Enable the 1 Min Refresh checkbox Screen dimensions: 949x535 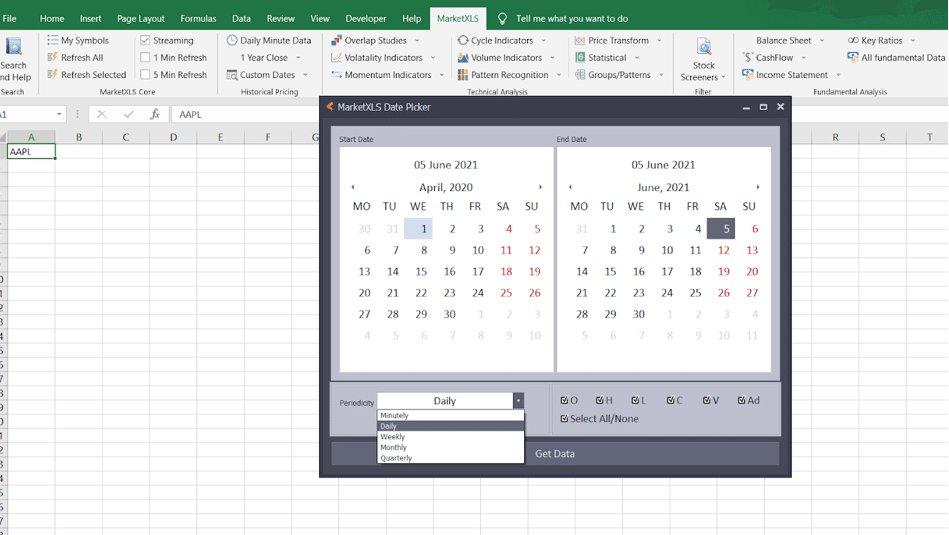(146, 58)
